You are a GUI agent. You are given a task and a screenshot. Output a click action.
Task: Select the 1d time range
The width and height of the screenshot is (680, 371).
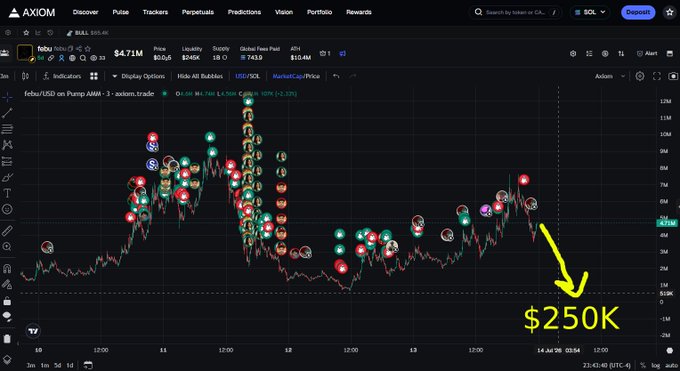[x=69, y=365]
